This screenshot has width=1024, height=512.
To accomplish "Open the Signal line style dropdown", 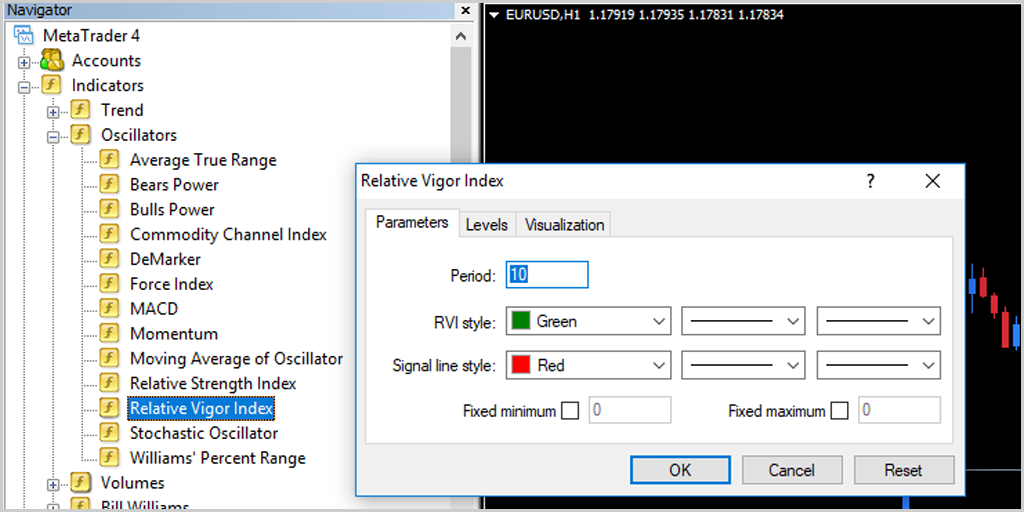I will point(743,366).
